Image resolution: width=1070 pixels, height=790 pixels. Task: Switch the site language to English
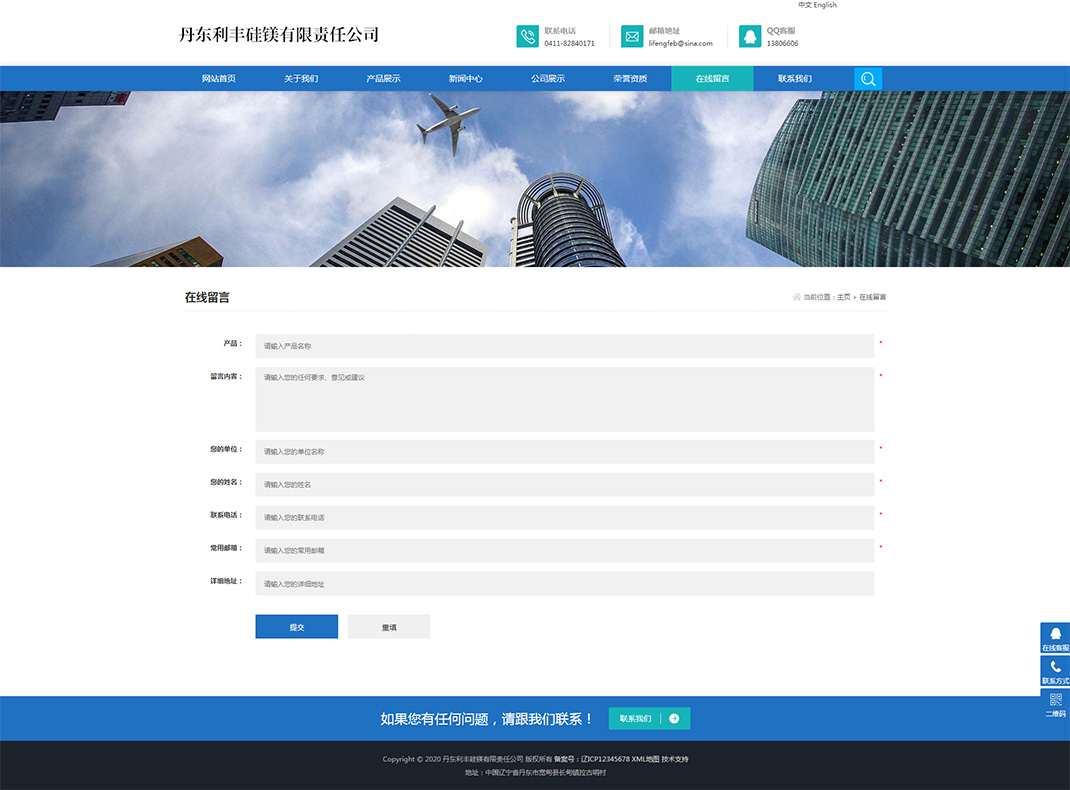coord(824,5)
